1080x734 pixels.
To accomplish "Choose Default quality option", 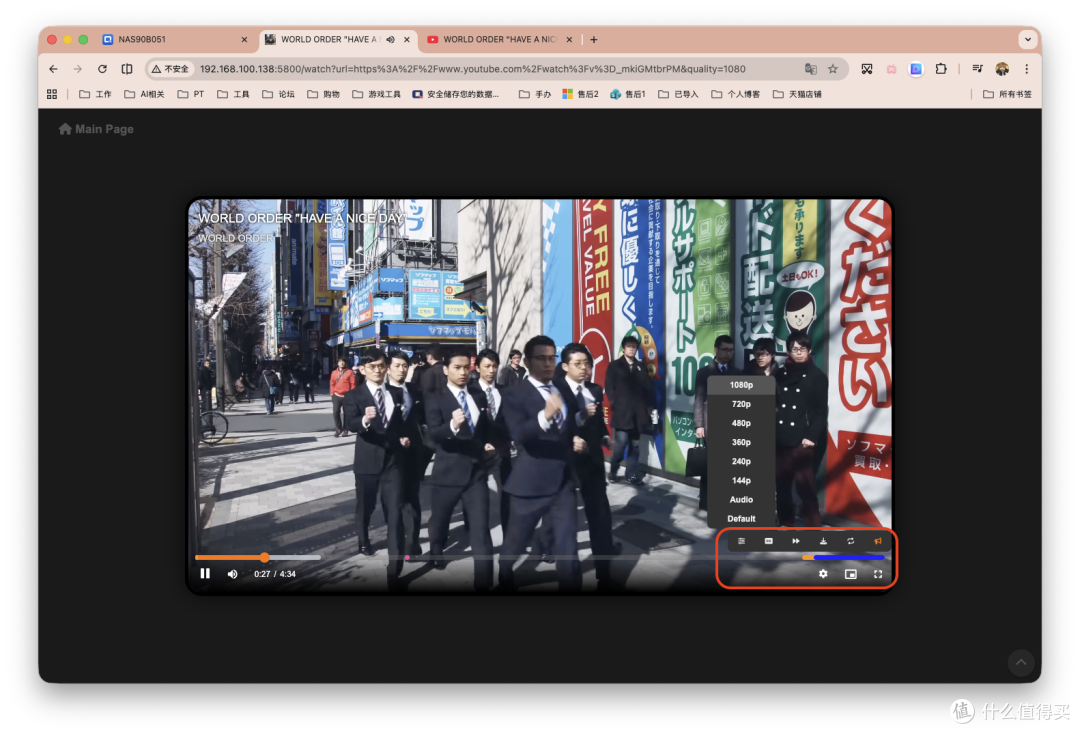I will pos(742,518).
